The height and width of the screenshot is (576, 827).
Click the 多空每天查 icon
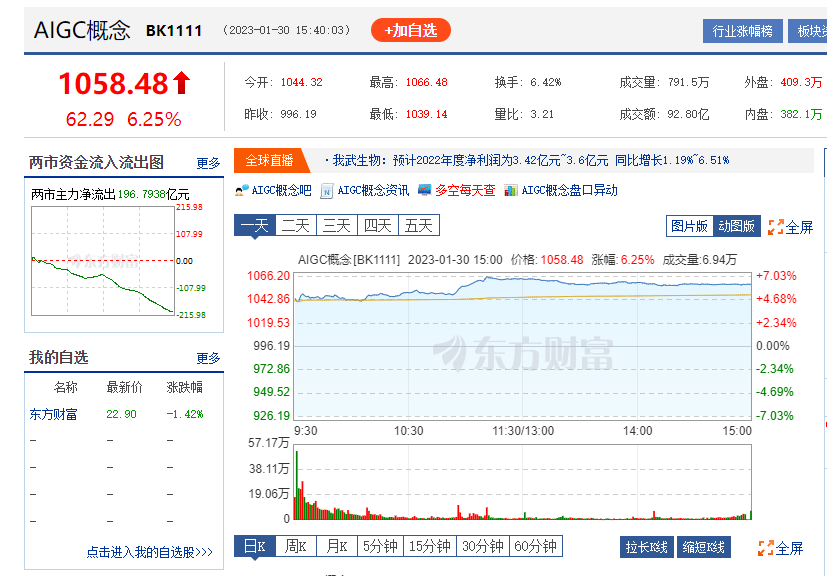tap(425, 190)
